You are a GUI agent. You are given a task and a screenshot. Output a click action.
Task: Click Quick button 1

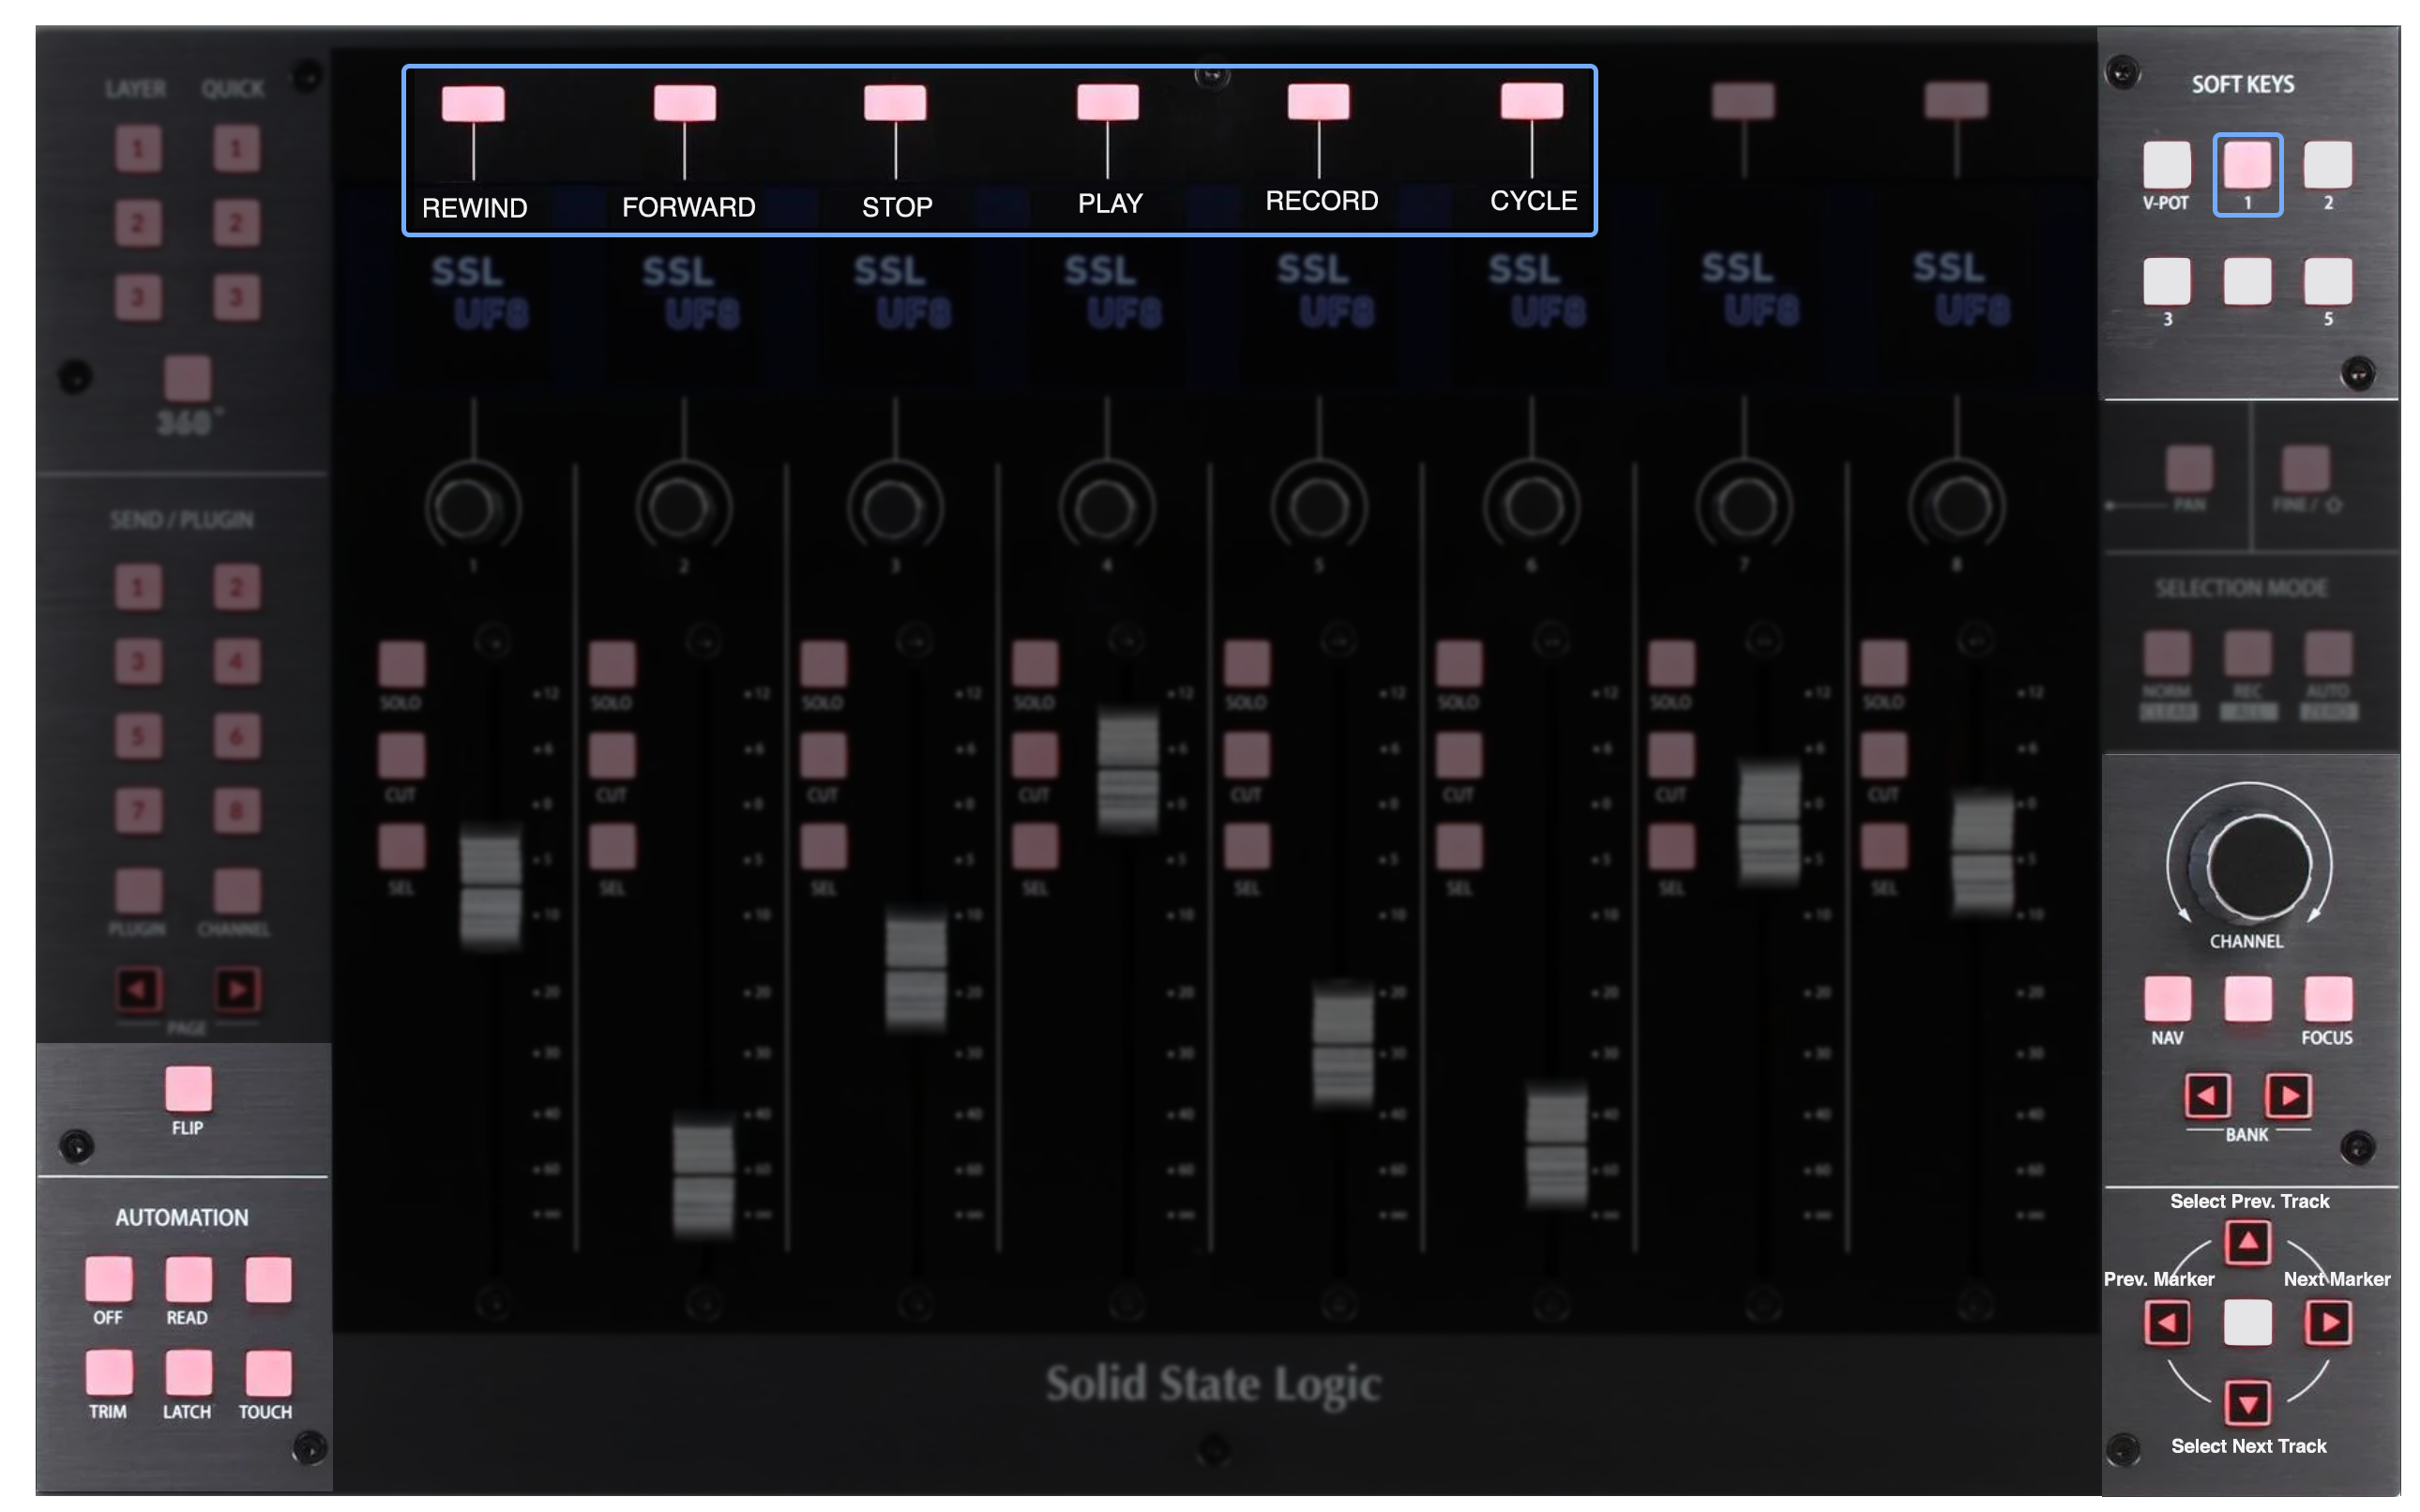click(236, 149)
